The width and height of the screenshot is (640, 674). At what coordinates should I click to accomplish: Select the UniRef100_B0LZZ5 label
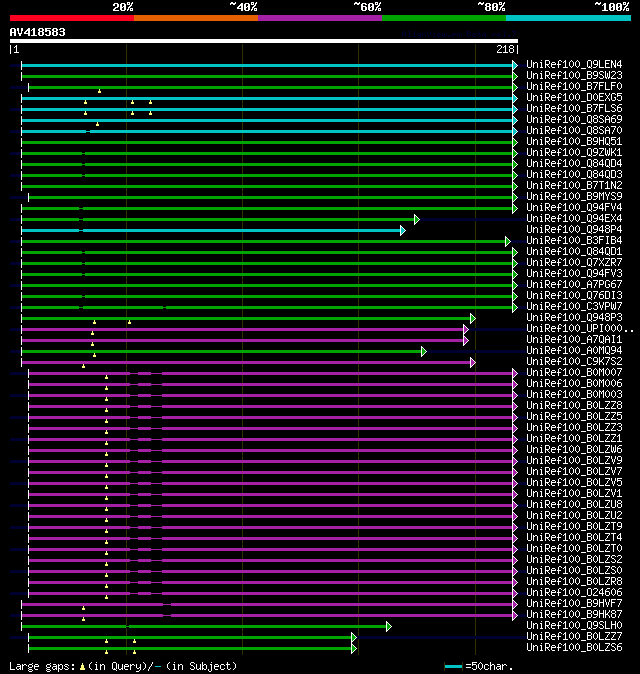pos(574,417)
